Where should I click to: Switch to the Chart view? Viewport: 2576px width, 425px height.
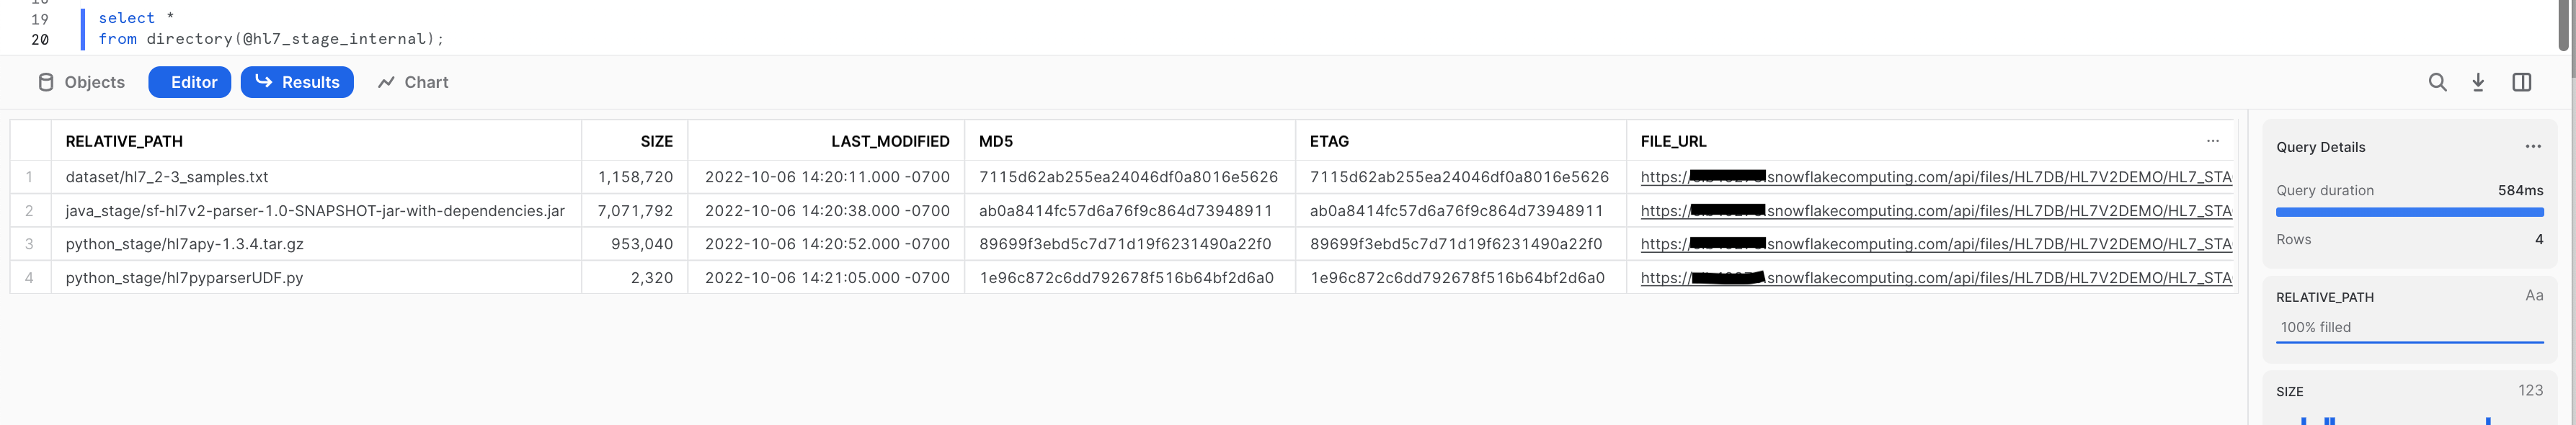click(x=413, y=82)
